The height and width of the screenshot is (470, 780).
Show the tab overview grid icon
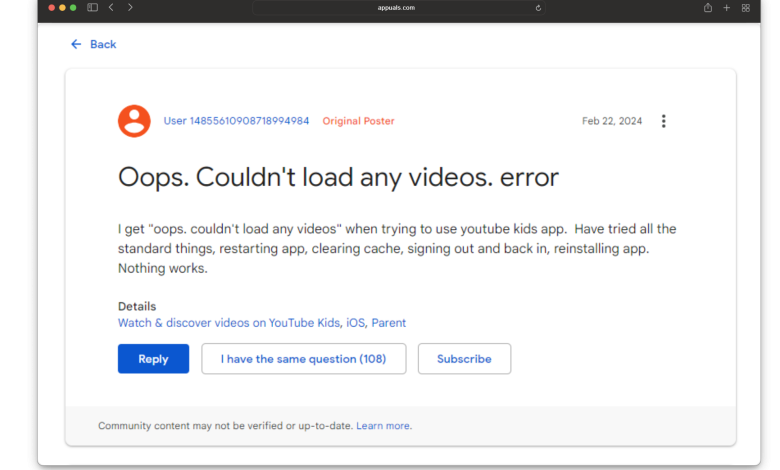click(746, 7)
